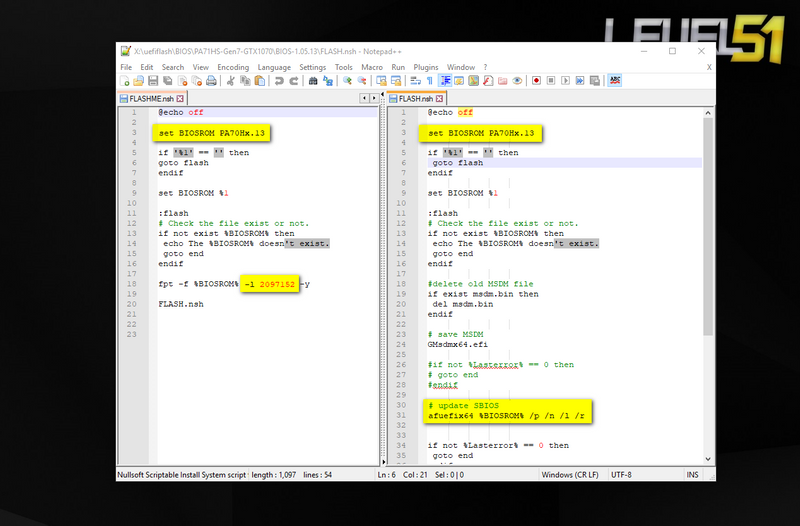Click the Open file folder icon
This screenshot has width=800, height=526.
pyautogui.click(x=138, y=81)
